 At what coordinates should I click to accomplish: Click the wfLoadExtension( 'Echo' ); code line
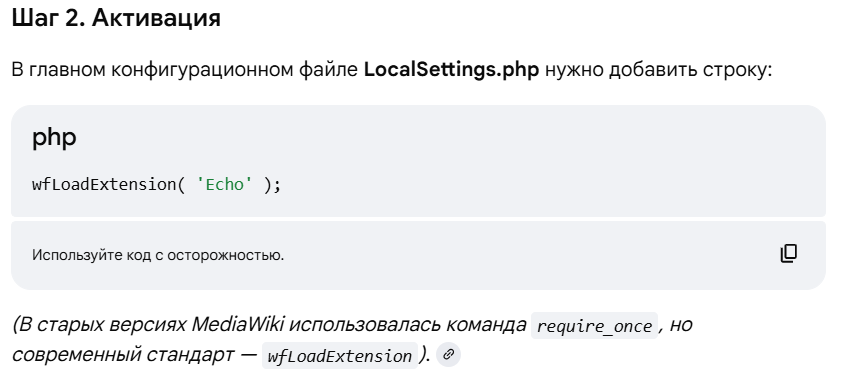tap(156, 184)
